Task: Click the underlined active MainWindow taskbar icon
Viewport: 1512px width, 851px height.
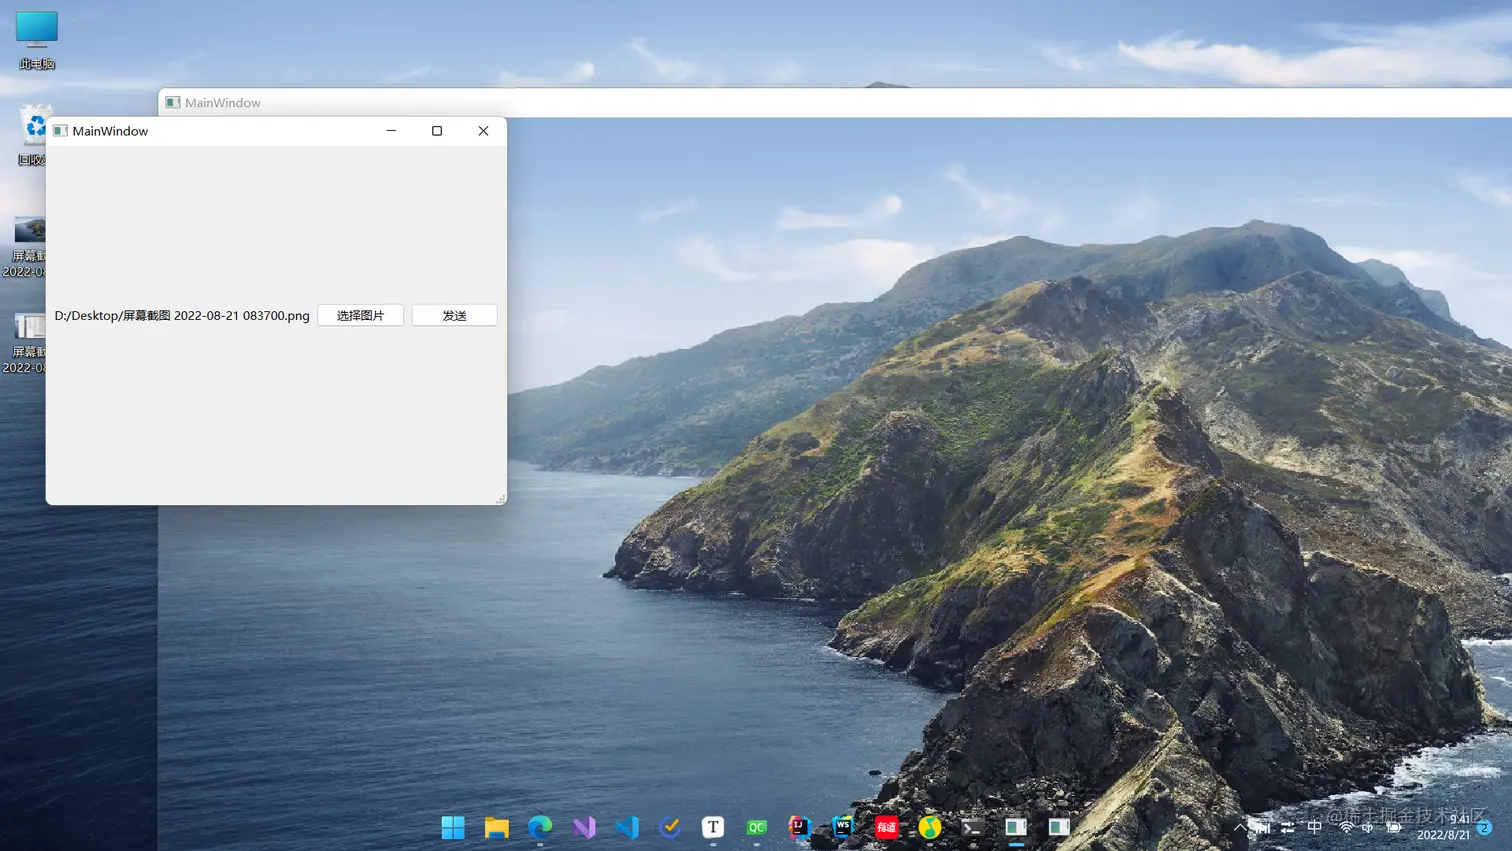Action: click(1016, 827)
